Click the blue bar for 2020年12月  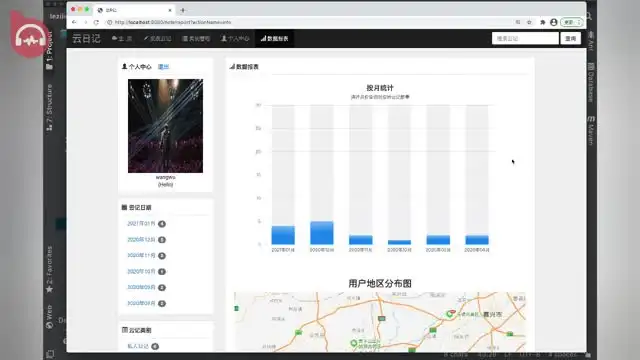coord(322,233)
